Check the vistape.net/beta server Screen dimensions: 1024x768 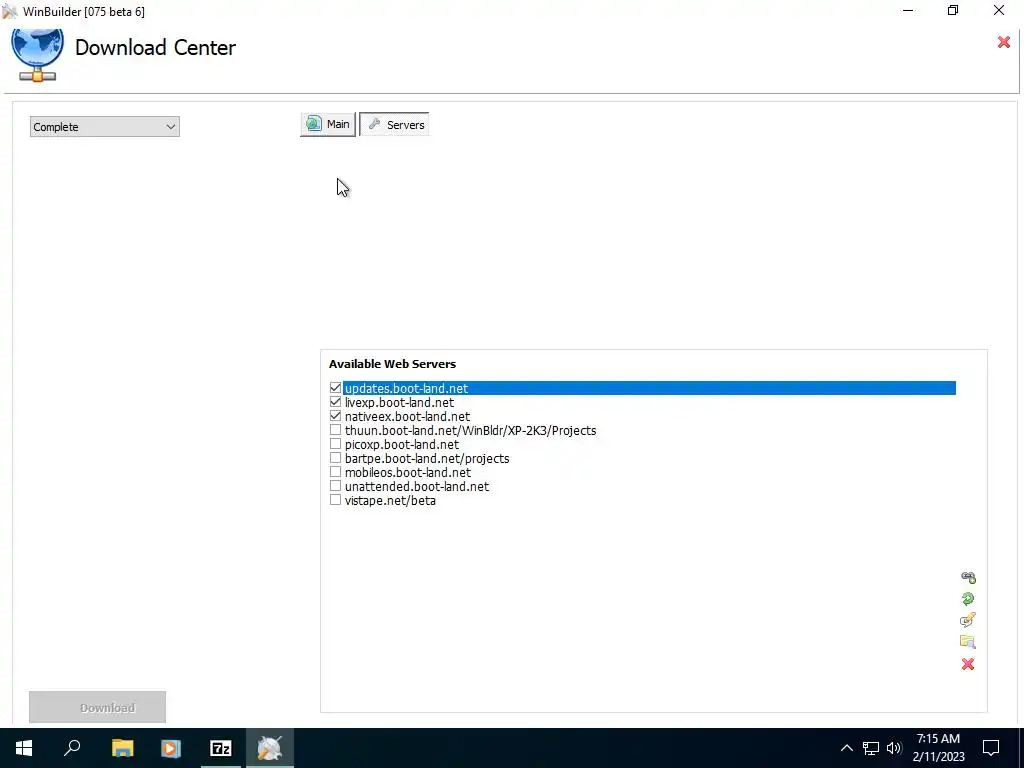click(x=336, y=500)
